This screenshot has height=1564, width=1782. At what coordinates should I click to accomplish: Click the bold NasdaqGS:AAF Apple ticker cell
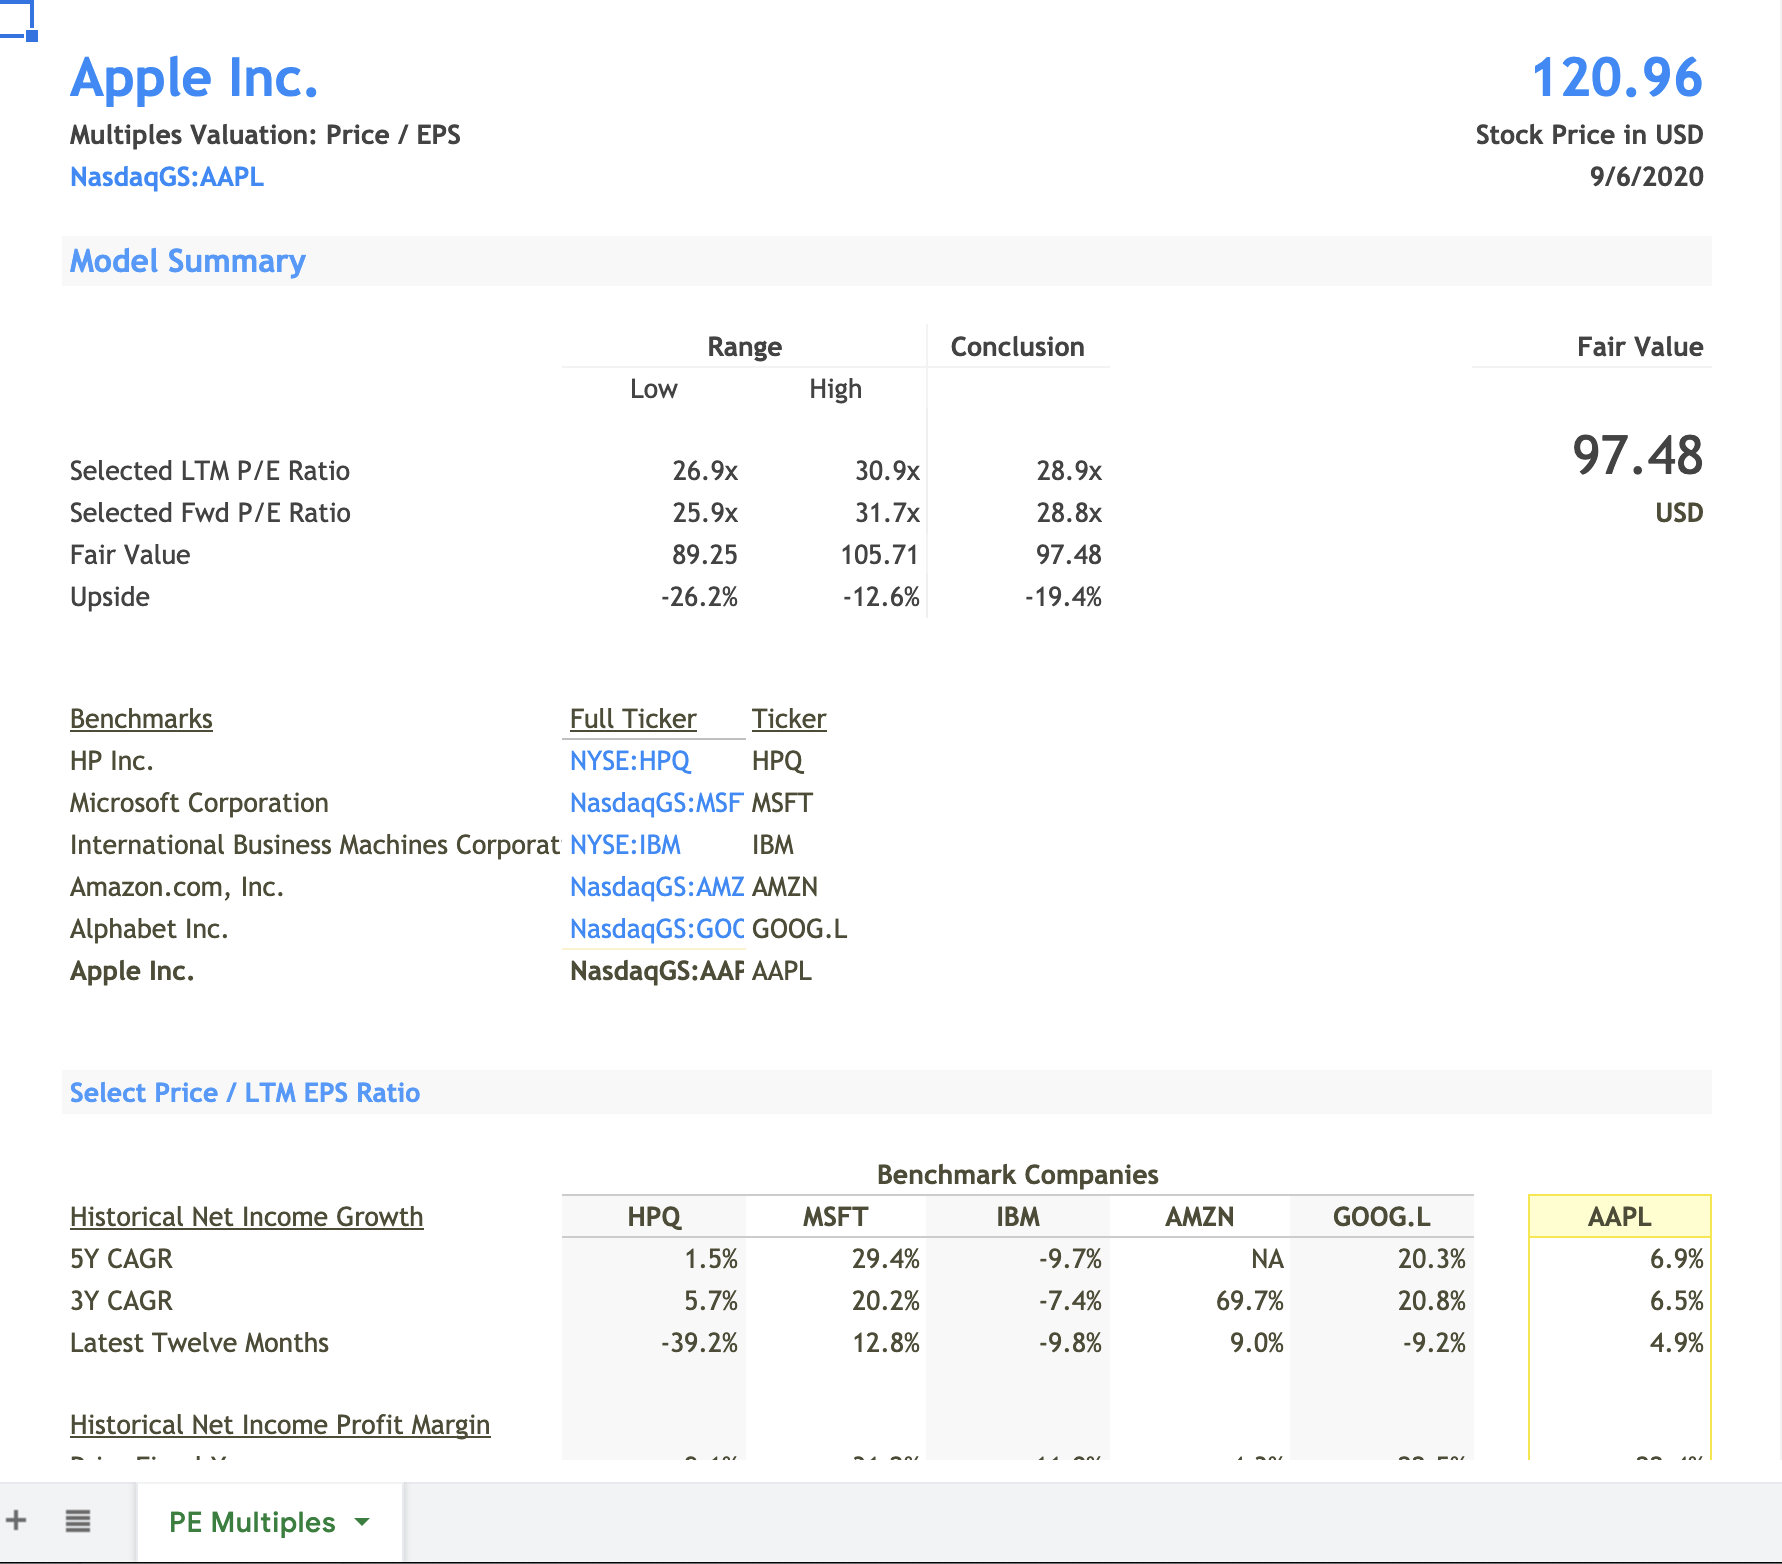point(657,971)
